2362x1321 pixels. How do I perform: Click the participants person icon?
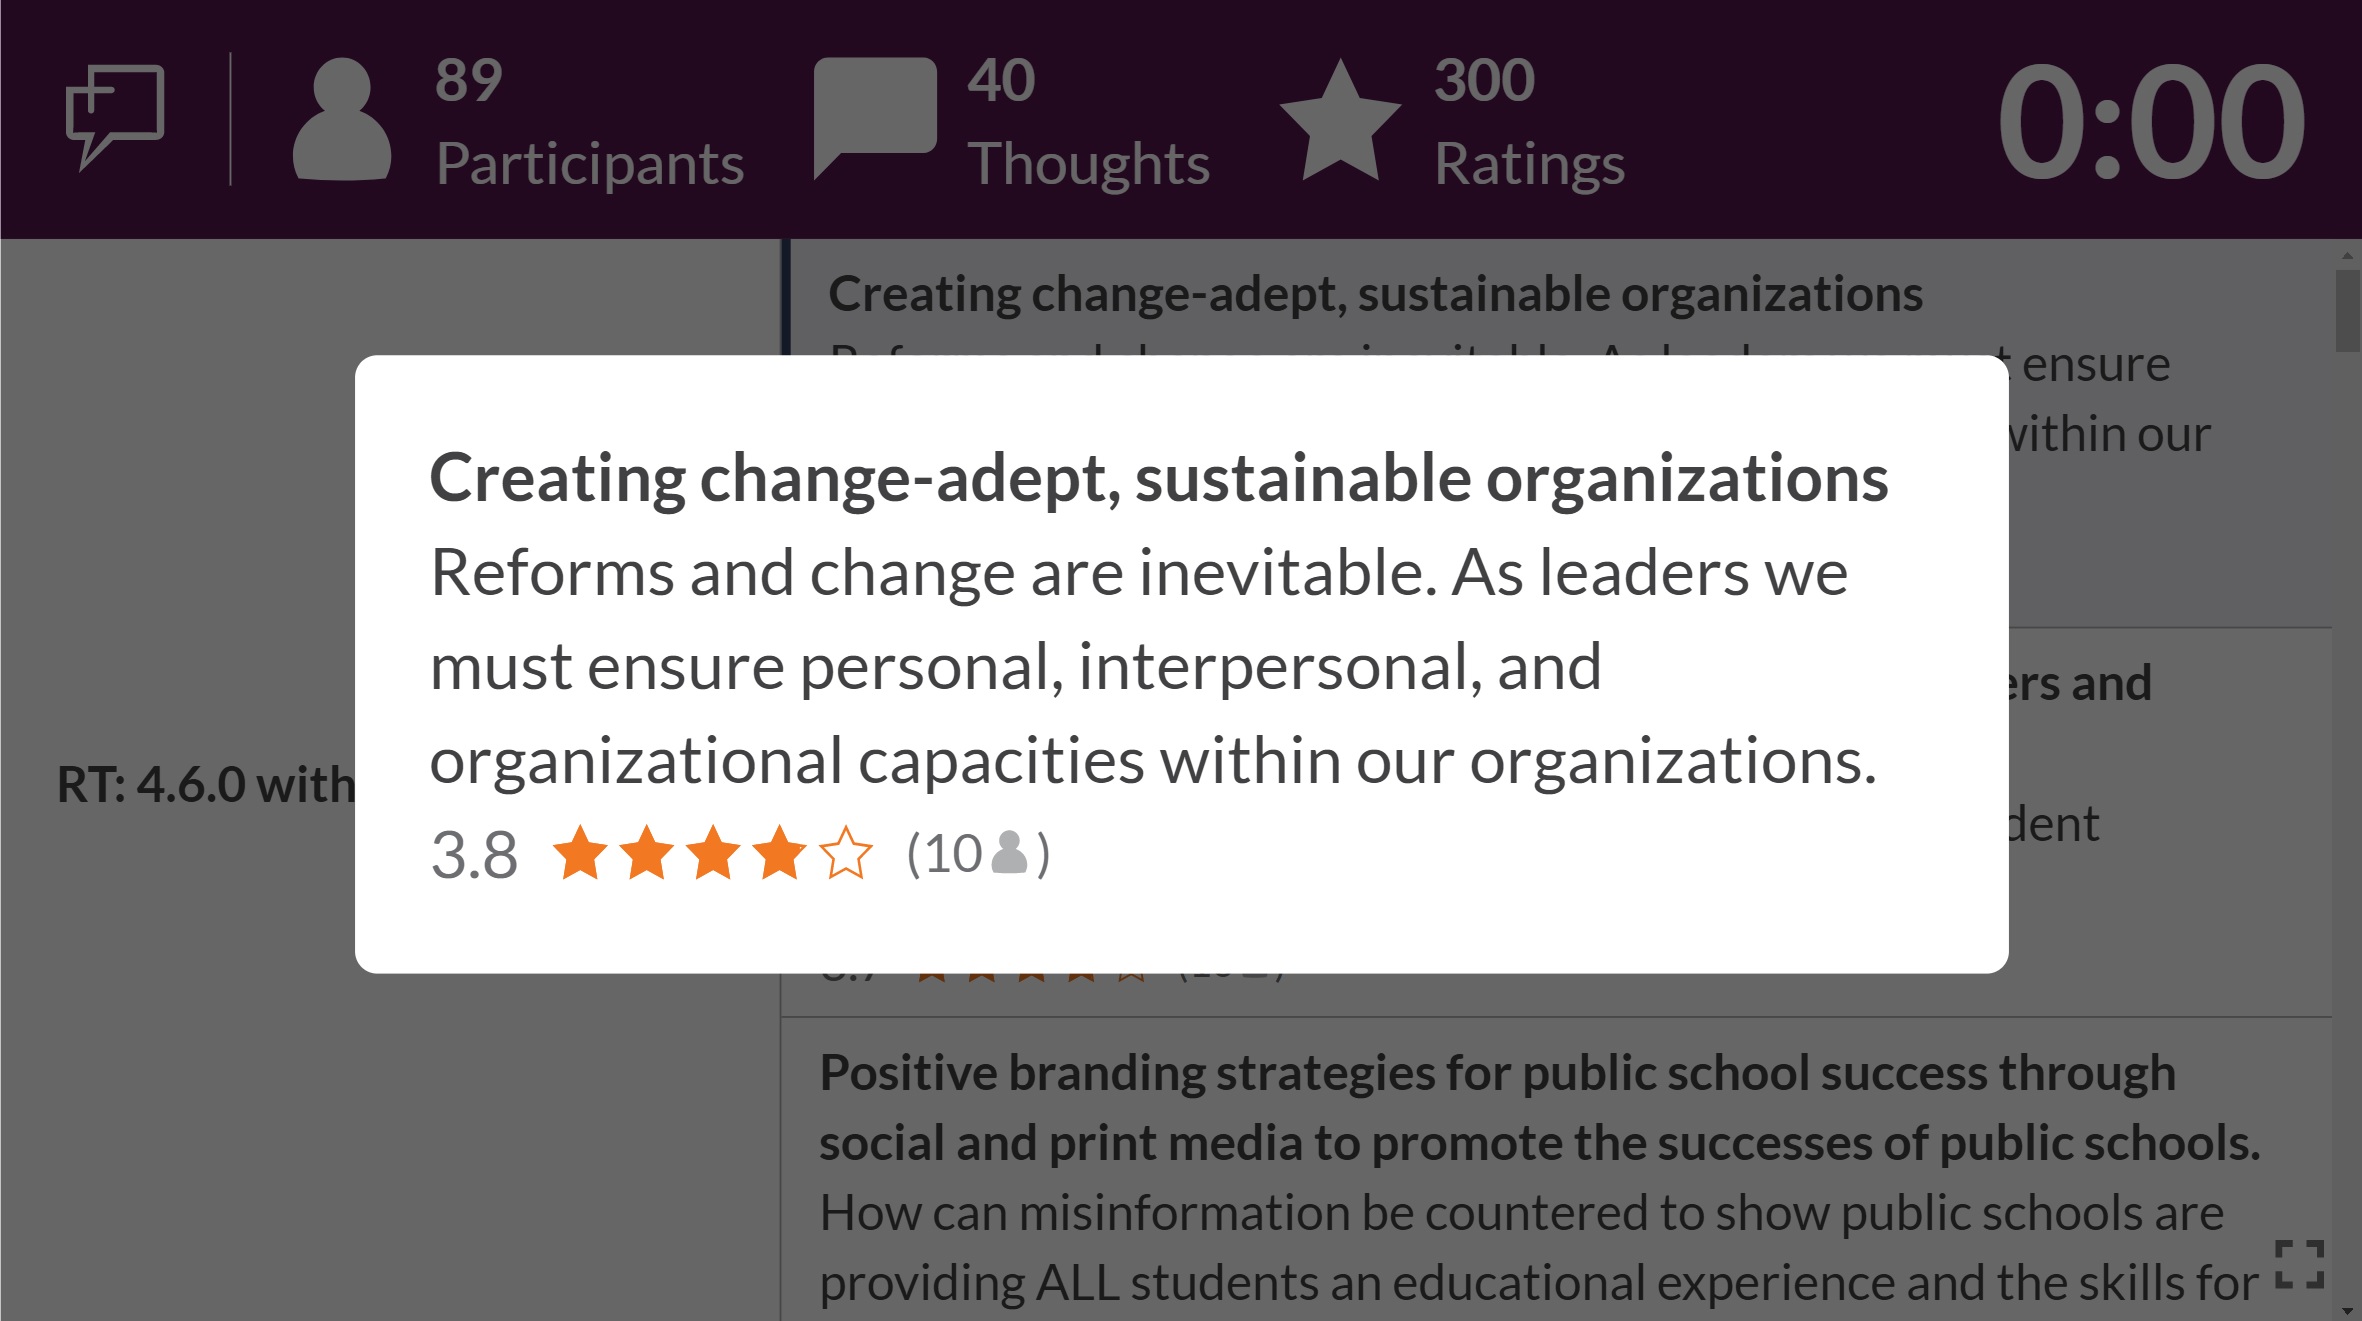coord(342,119)
